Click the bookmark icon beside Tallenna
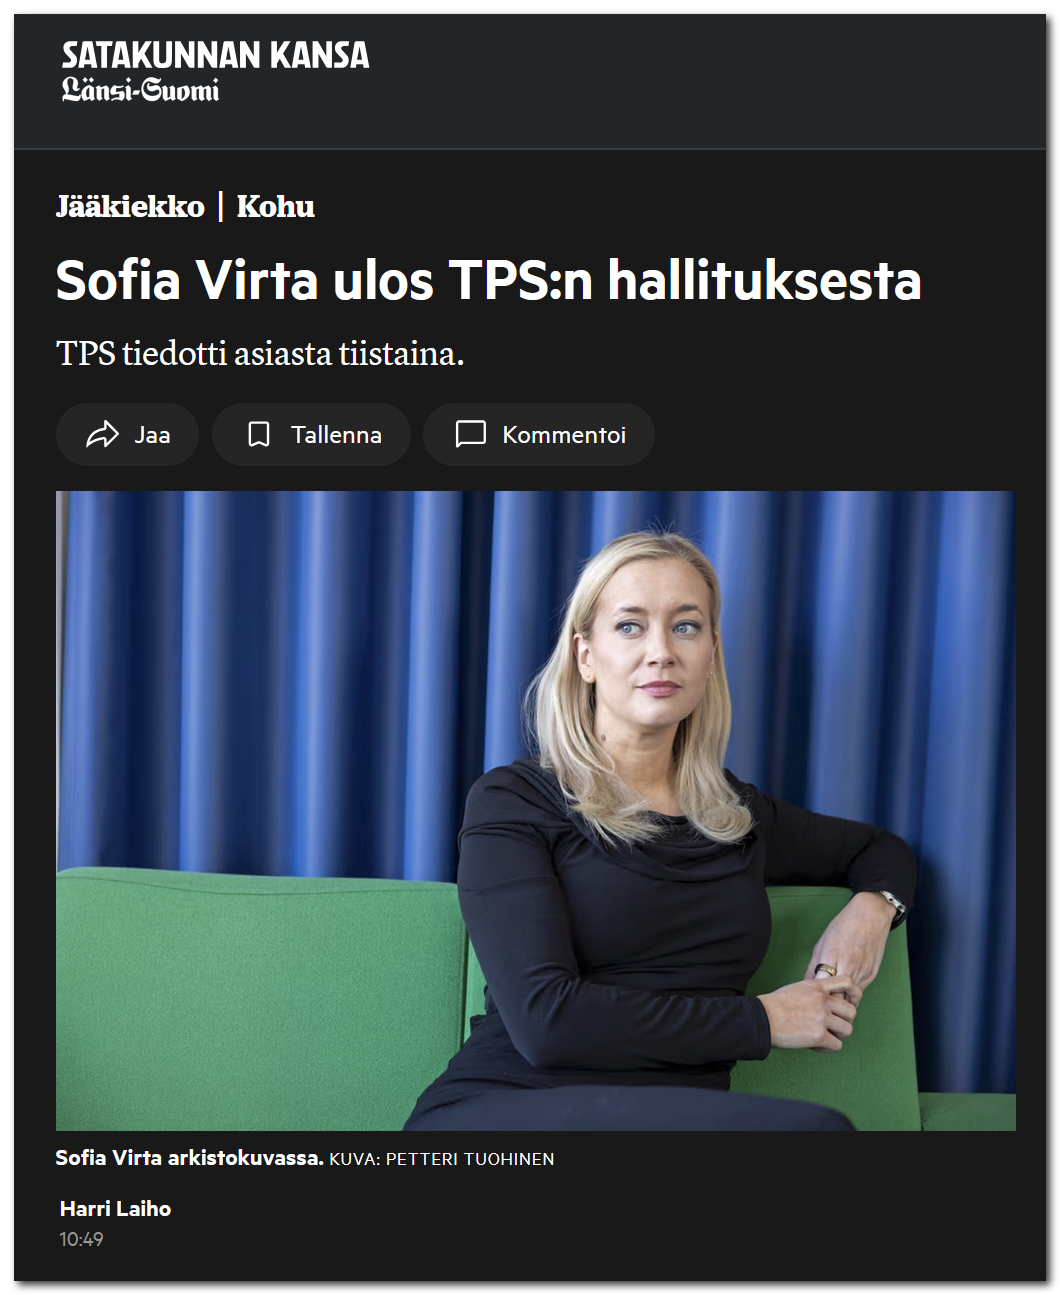1060x1295 pixels. [259, 434]
